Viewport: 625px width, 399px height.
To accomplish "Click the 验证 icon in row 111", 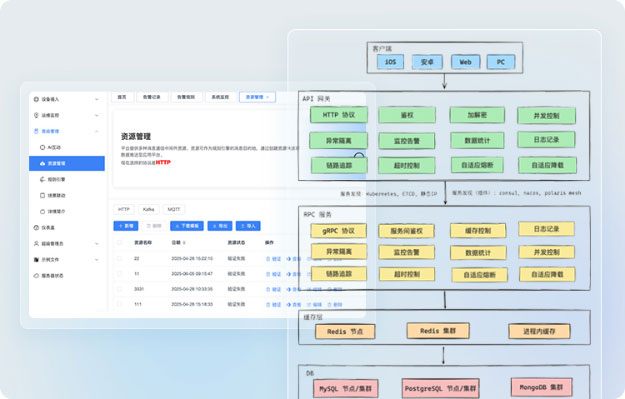I will coord(268,305).
